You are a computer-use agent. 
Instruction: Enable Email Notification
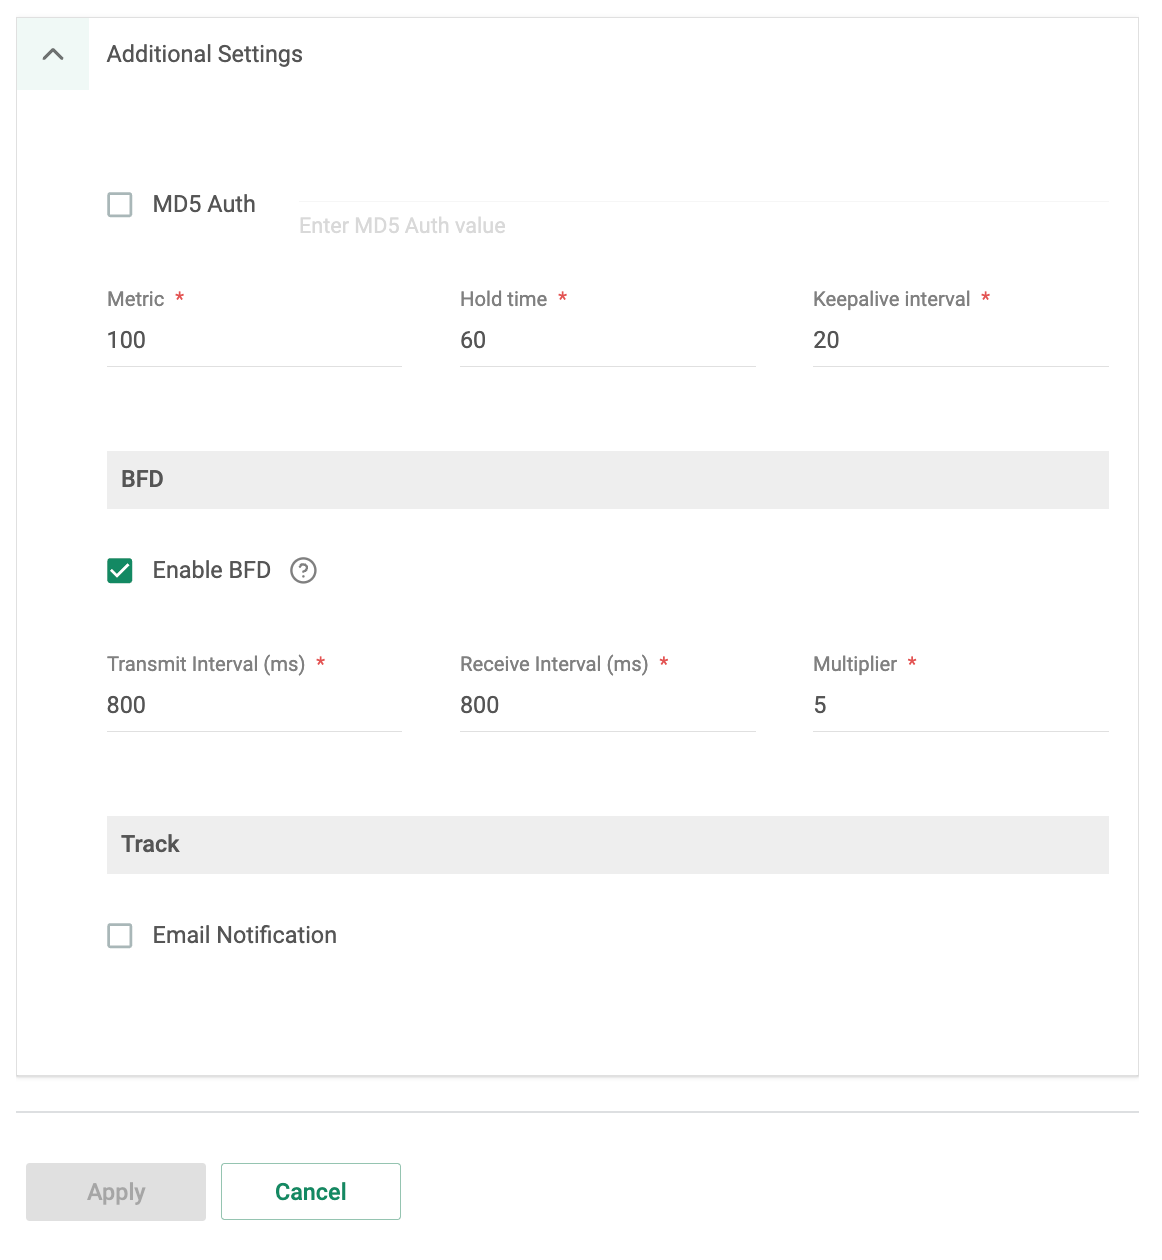click(x=119, y=935)
